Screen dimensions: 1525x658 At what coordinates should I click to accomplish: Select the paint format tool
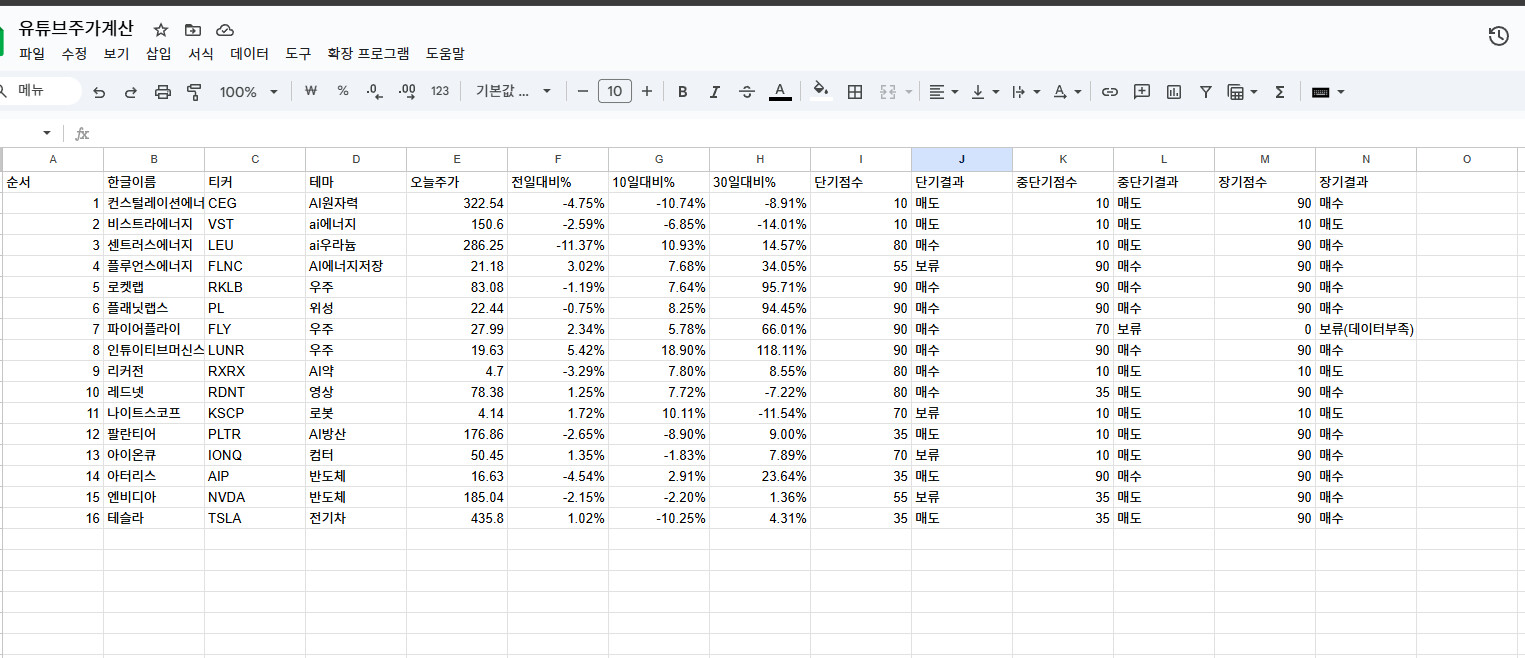(194, 92)
